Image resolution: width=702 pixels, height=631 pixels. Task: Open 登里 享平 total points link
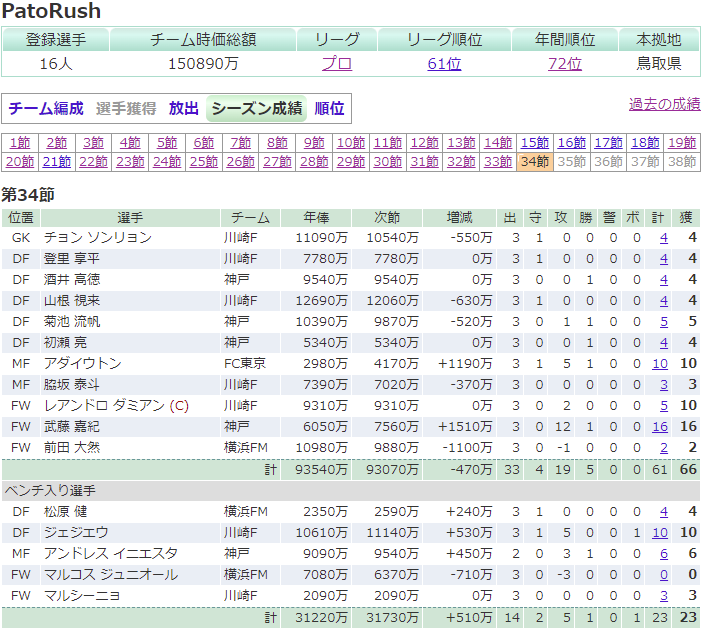tap(663, 259)
